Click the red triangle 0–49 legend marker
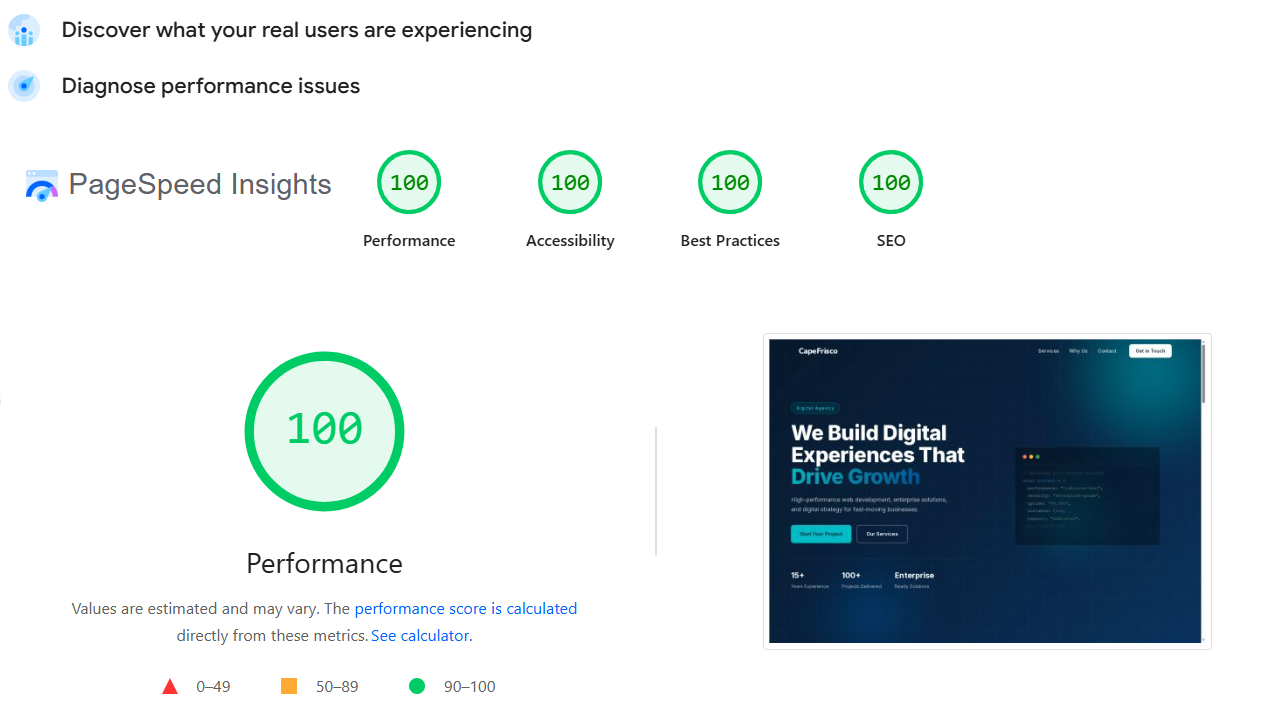This screenshot has height=710, width=1288. [170, 685]
